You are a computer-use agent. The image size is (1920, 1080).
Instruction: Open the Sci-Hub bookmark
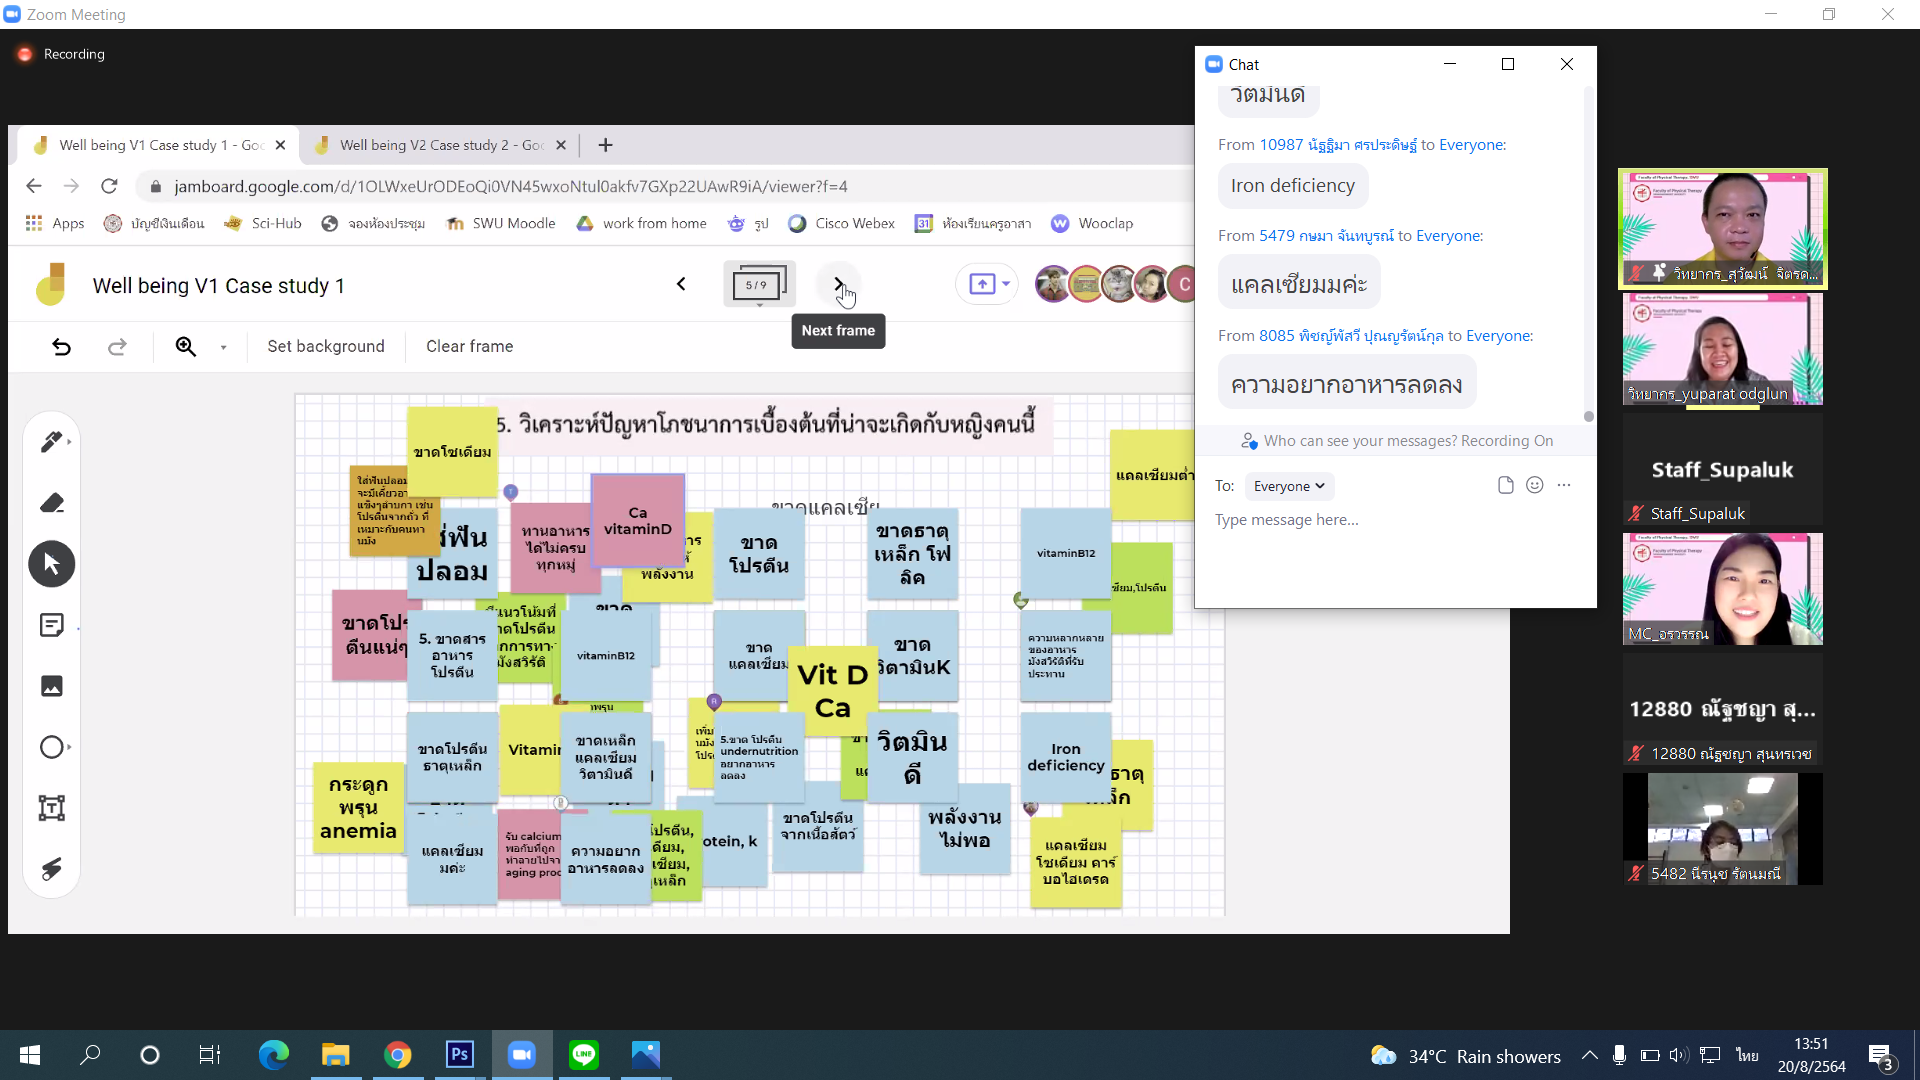pyautogui.click(x=264, y=223)
